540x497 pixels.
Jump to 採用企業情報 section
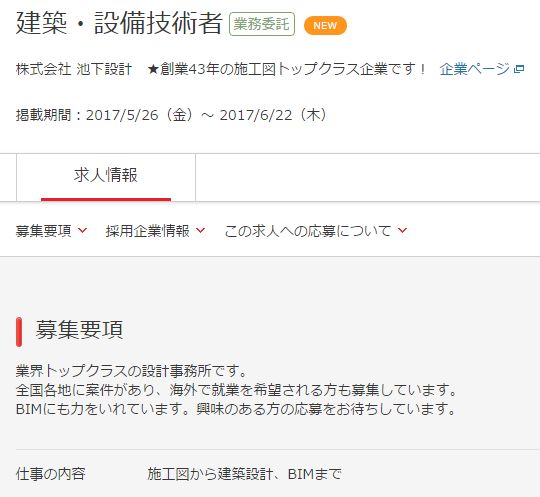coord(147,231)
